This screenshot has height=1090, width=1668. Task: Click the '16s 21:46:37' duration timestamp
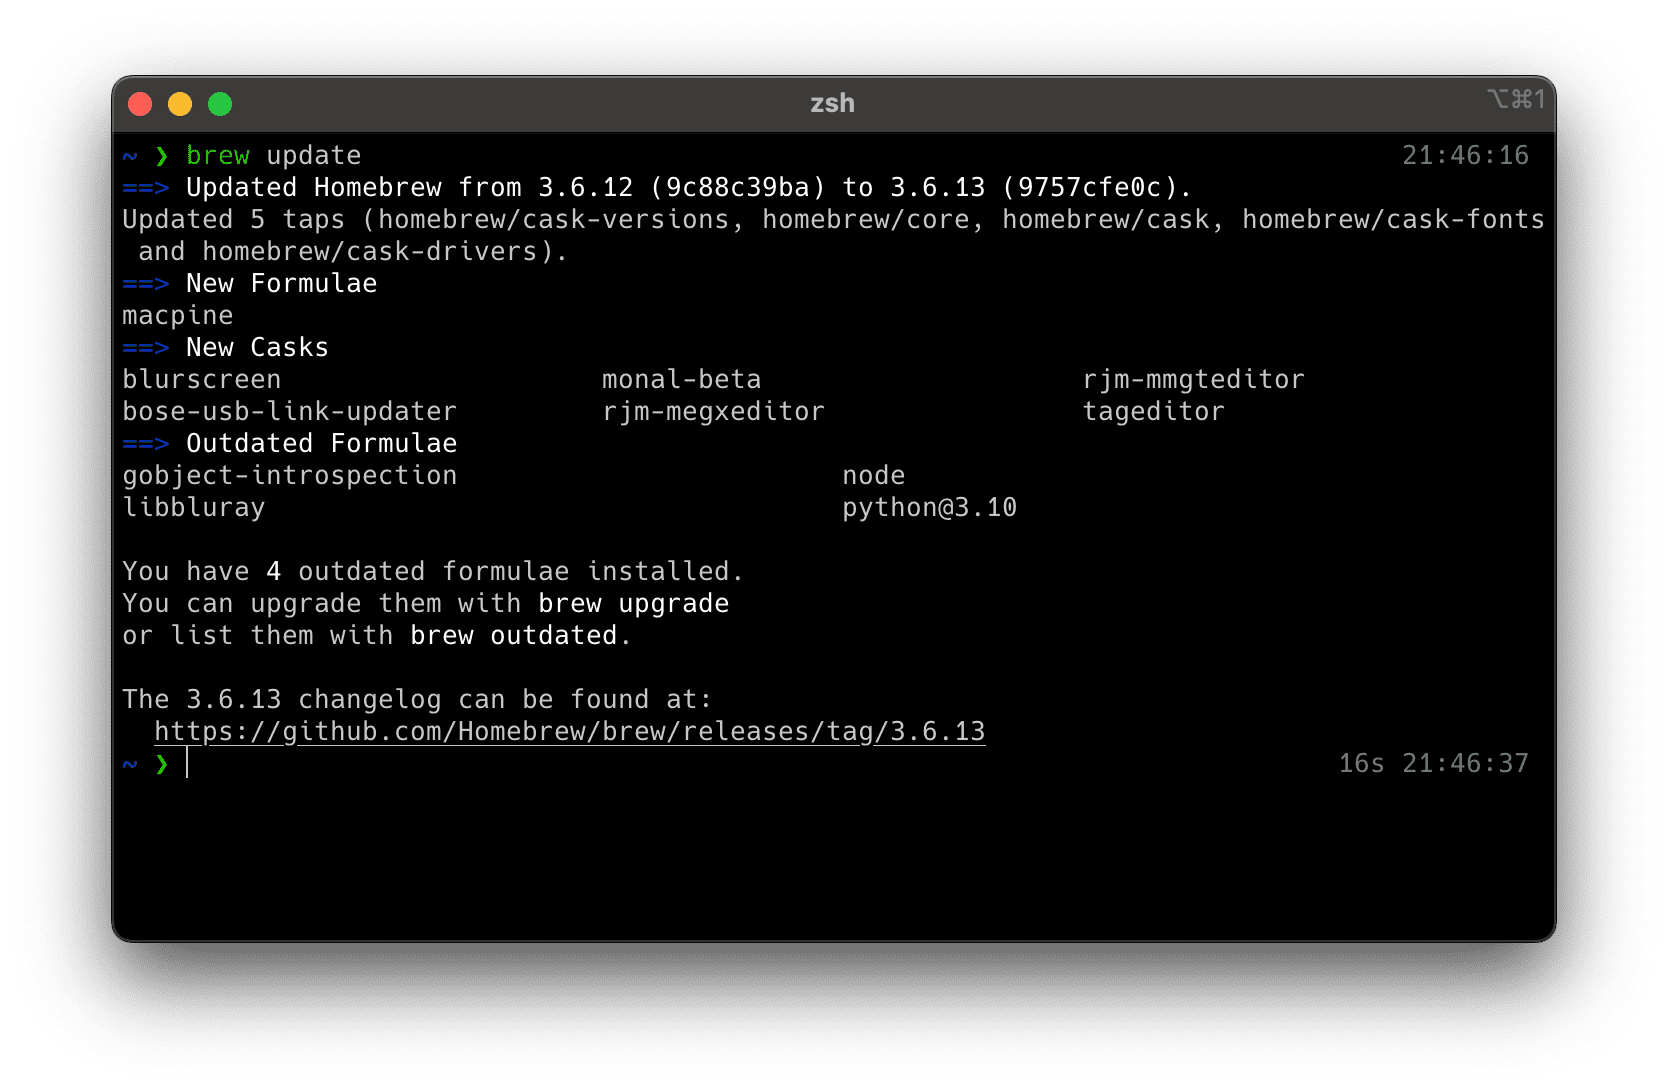tap(1434, 763)
